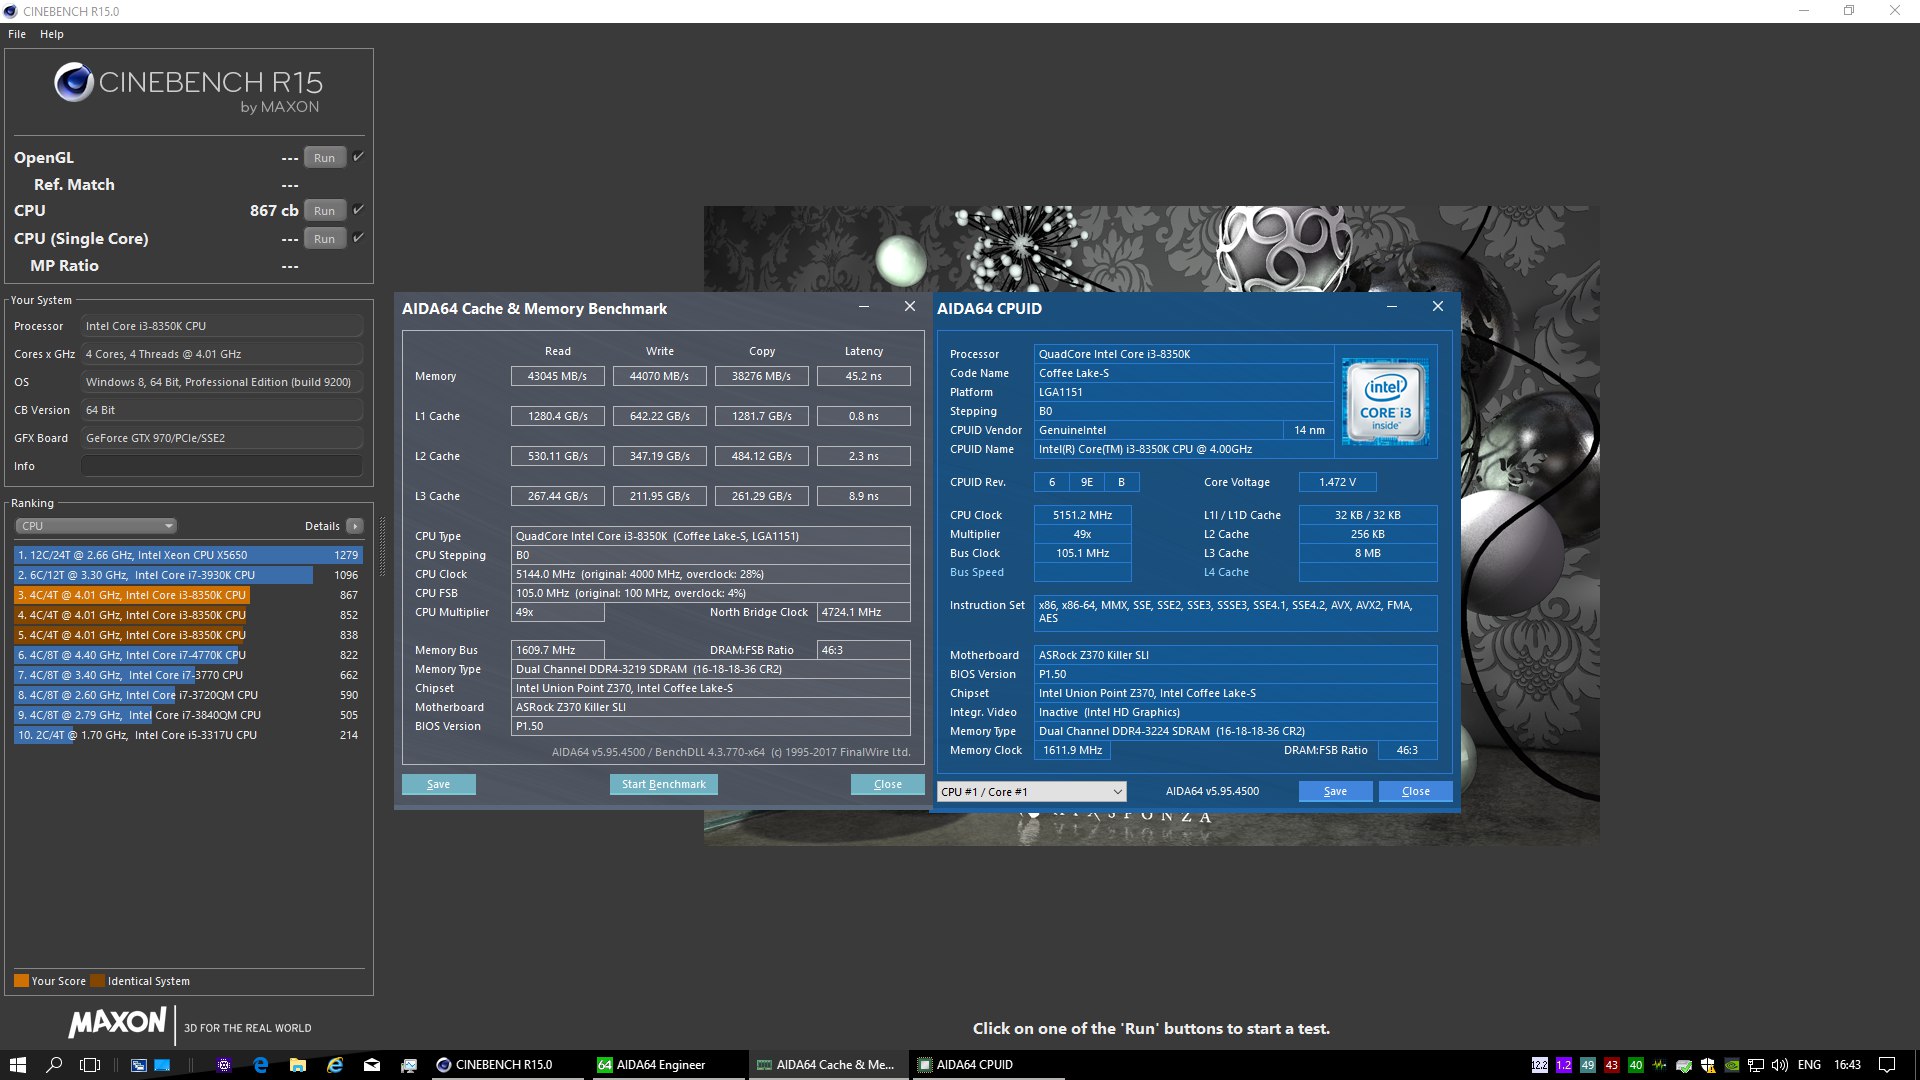1920x1080 pixels.
Task: Open the Windows Start menu
Action: [17, 1065]
